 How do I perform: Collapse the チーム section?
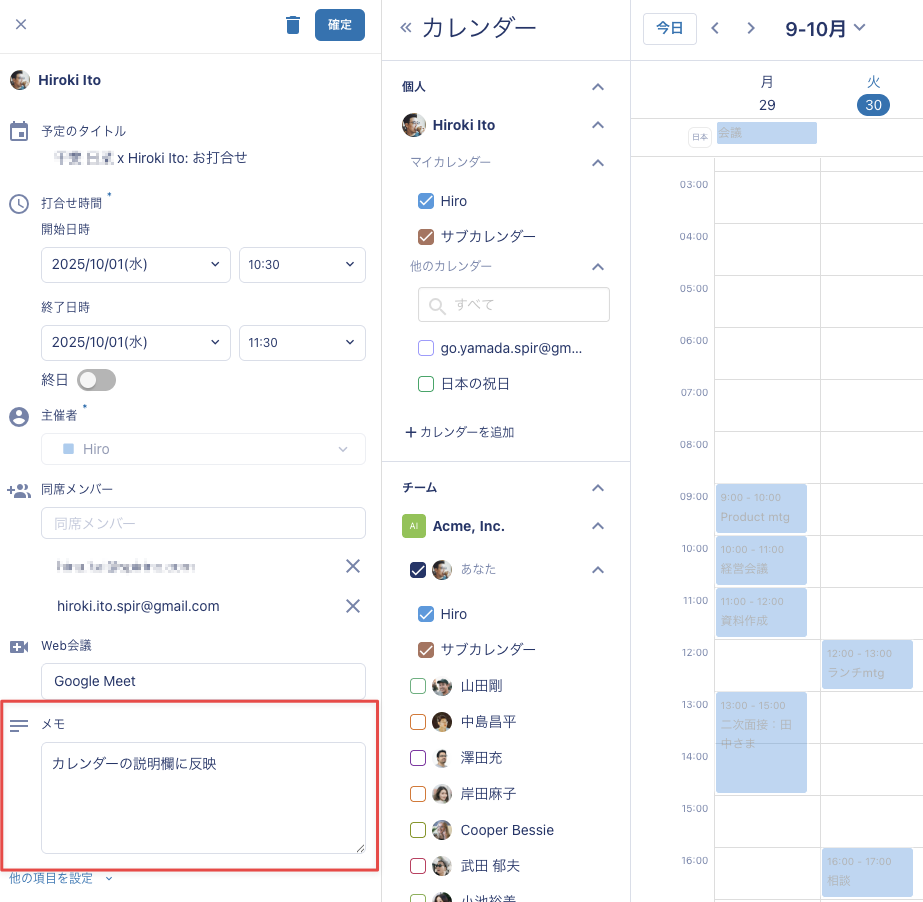coord(598,488)
